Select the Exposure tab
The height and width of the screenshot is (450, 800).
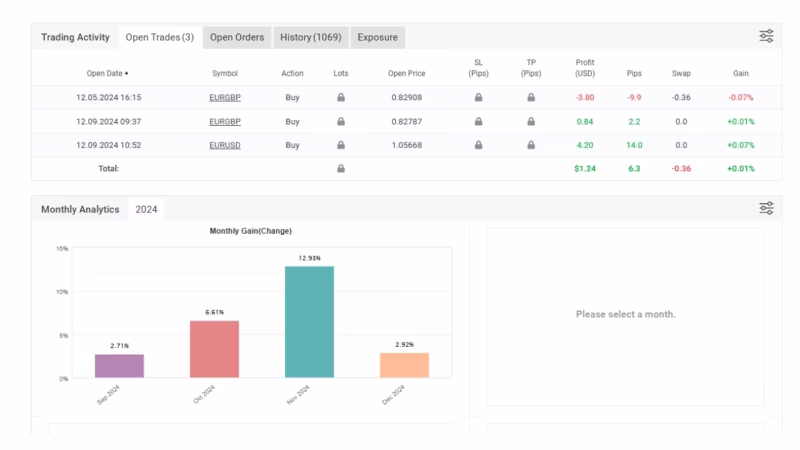377,37
